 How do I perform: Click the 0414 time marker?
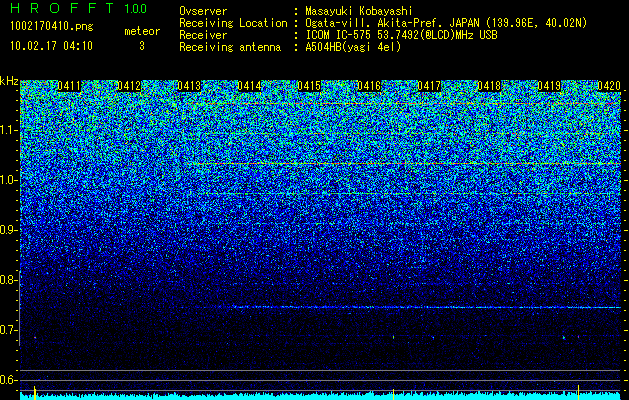(249, 86)
